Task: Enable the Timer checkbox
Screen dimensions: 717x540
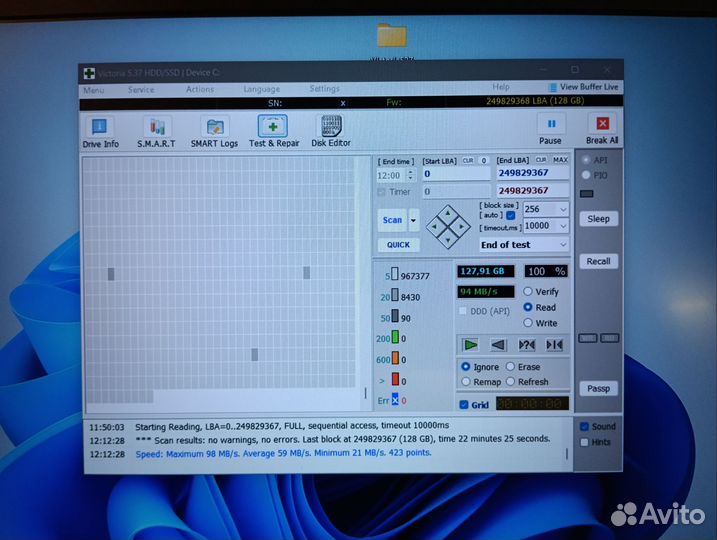Action: click(x=381, y=192)
